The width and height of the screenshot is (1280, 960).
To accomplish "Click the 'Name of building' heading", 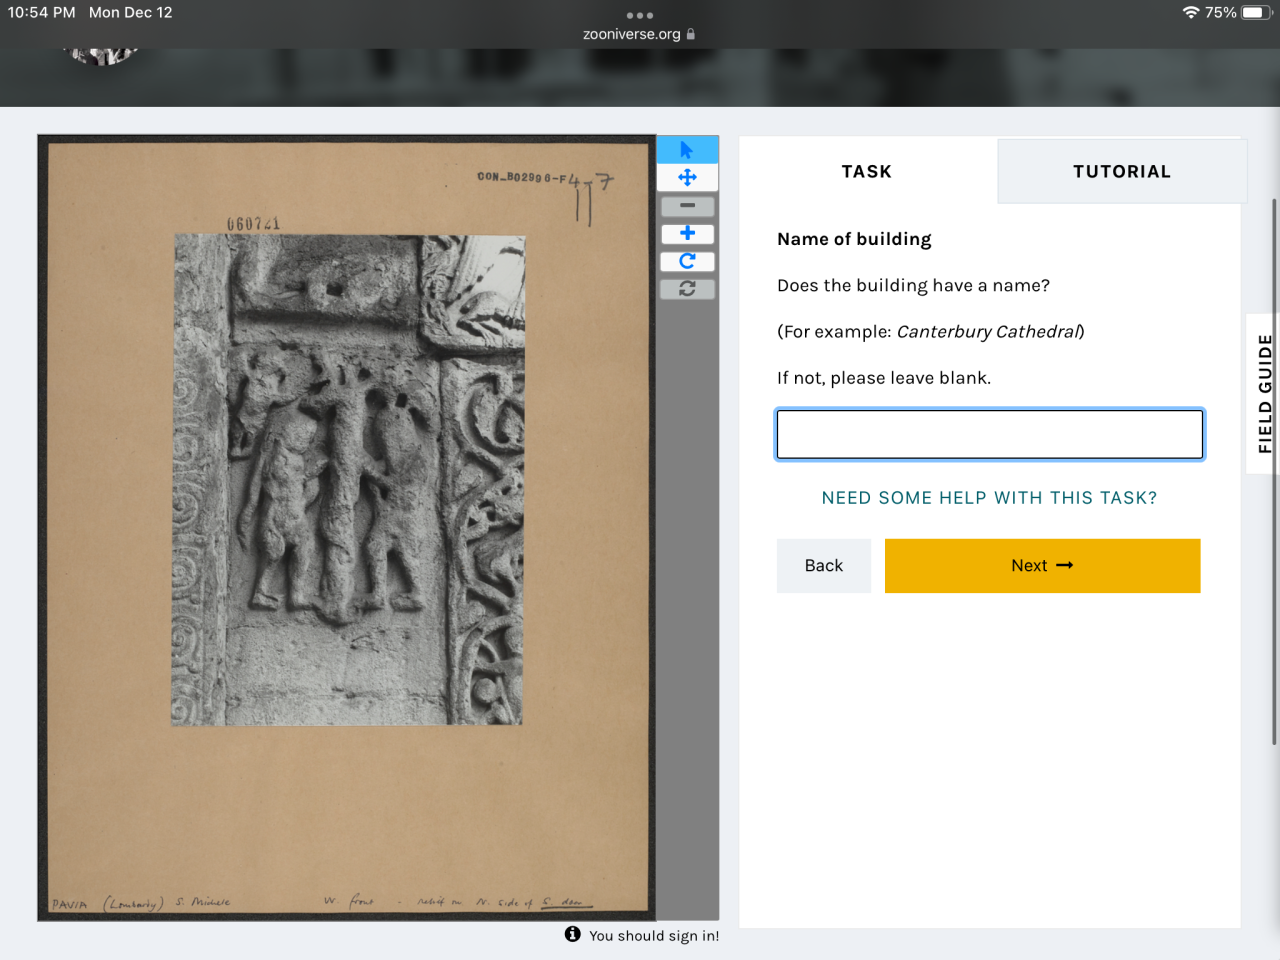I will coord(854,239).
